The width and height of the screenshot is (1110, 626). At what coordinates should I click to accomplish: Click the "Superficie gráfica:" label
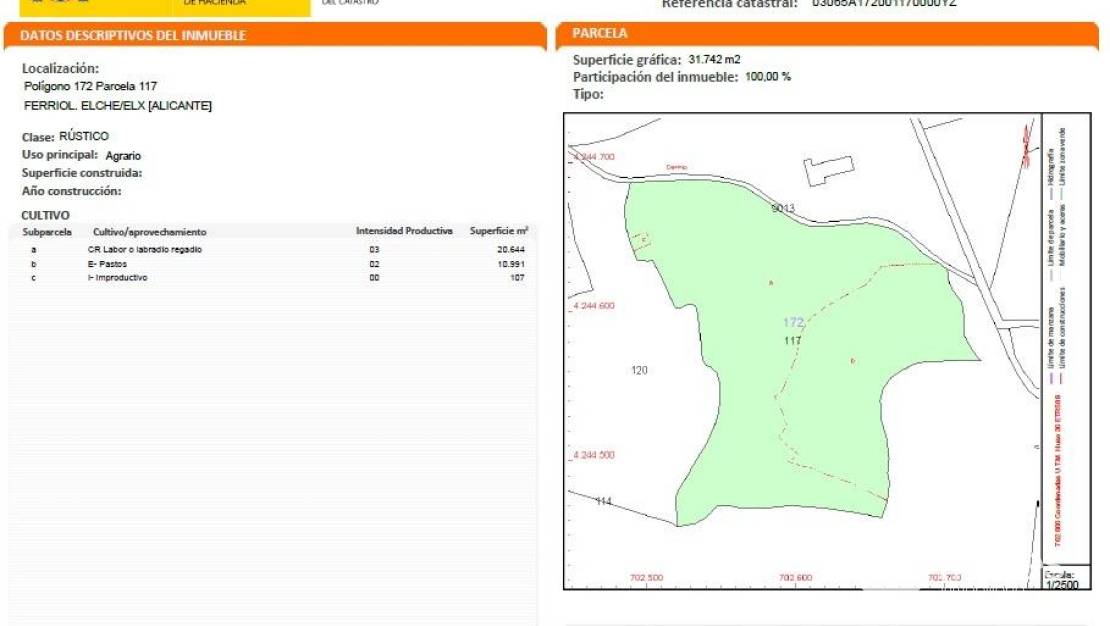point(627,60)
